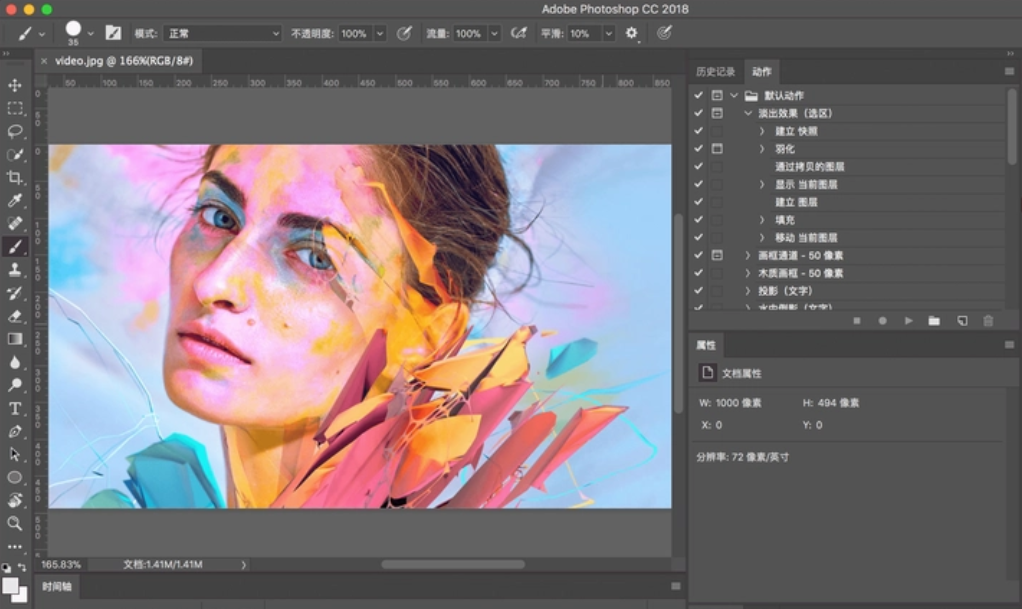Select the Eyedropper tool
The width and height of the screenshot is (1022, 609).
(x=15, y=200)
